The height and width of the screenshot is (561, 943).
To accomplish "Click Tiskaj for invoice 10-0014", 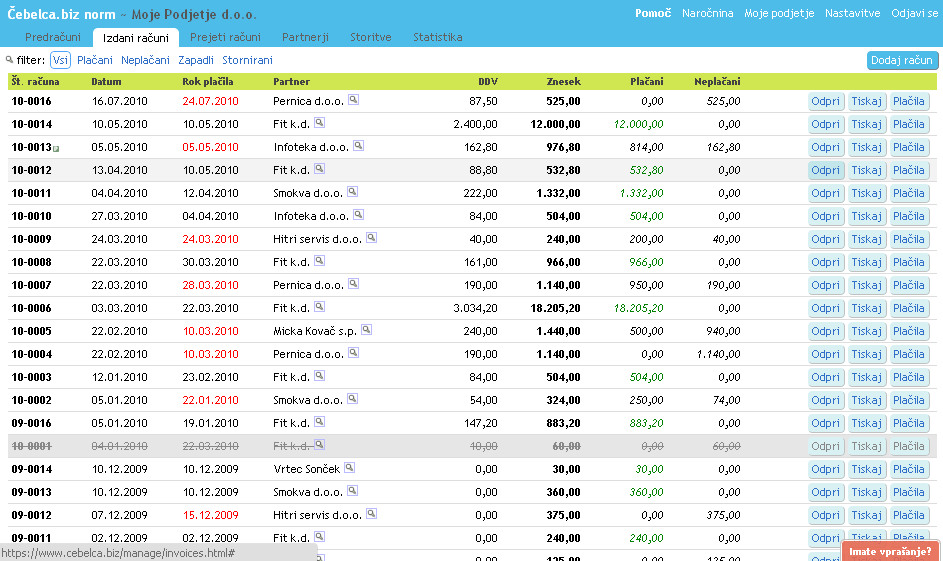I will pos(866,124).
